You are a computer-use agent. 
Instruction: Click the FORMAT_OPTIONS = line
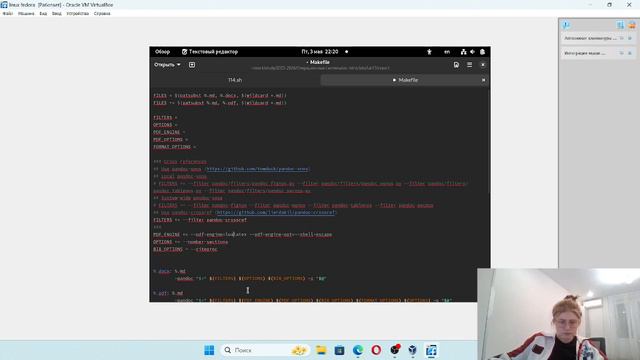point(175,147)
